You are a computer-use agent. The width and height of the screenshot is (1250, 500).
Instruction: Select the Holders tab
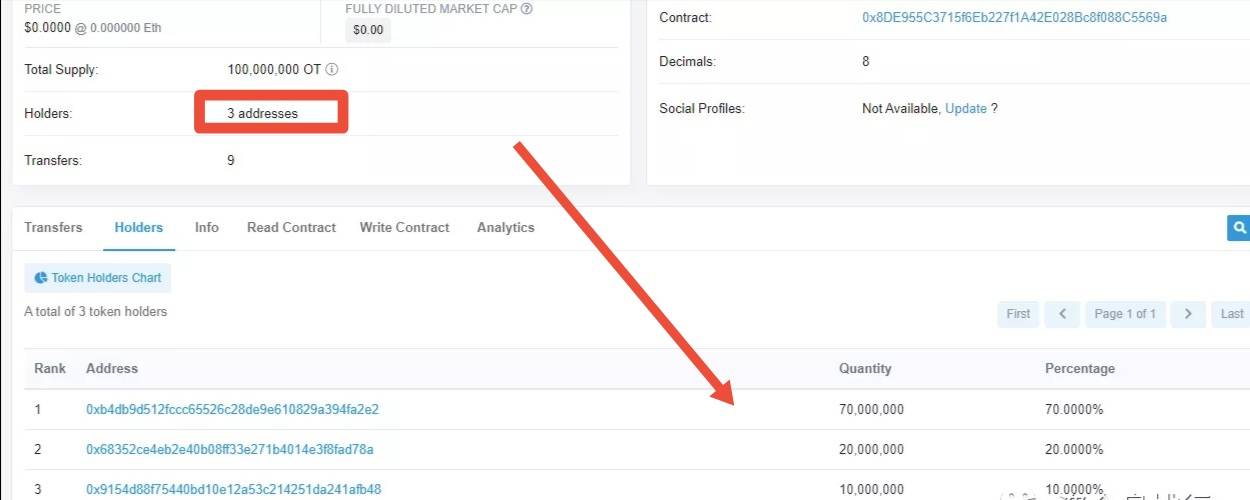pyautogui.click(x=139, y=228)
